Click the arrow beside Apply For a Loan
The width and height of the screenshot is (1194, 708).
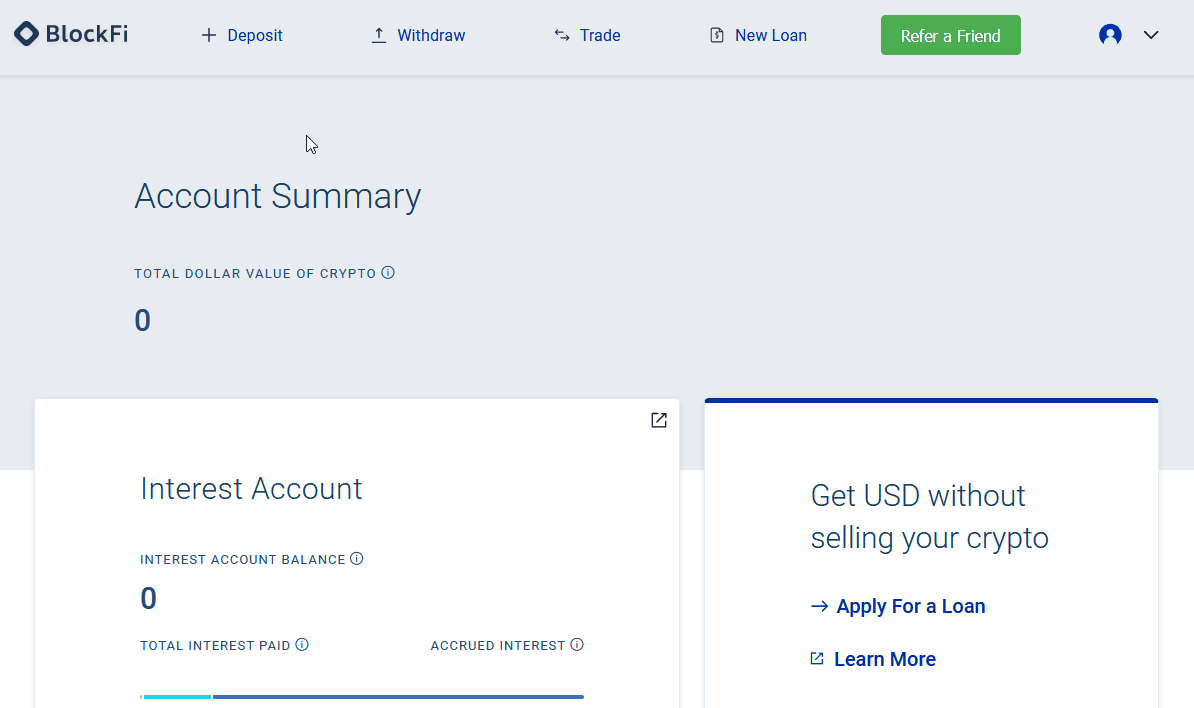click(x=819, y=606)
